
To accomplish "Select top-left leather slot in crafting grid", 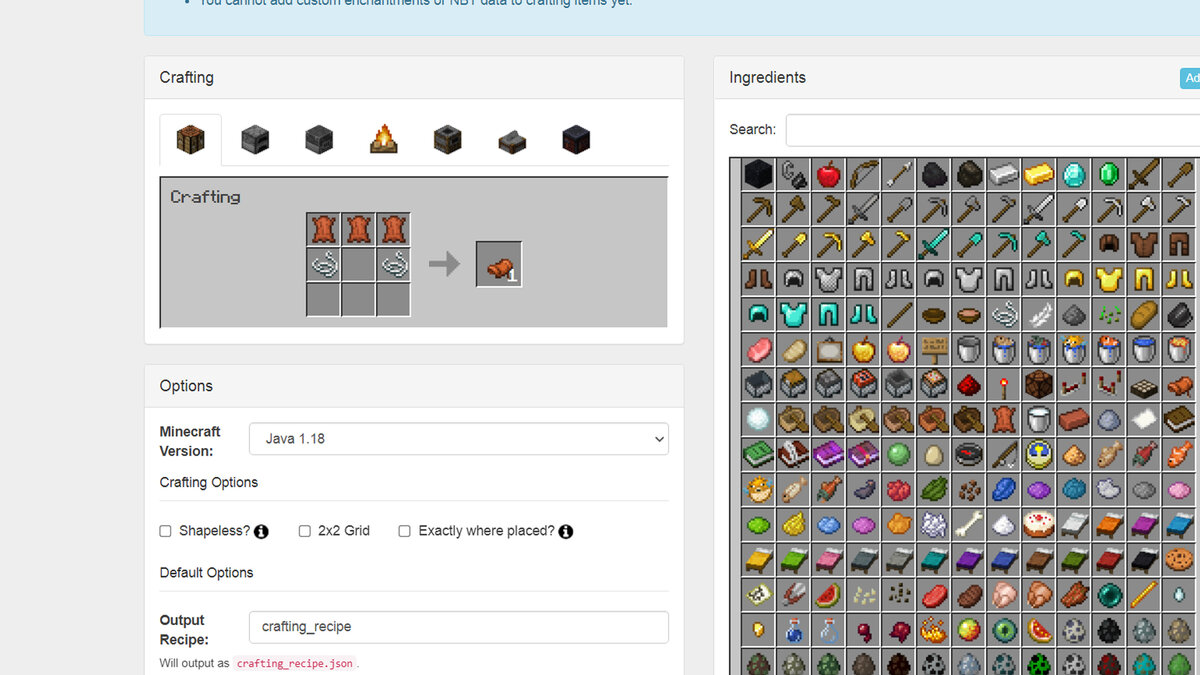I will pyautogui.click(x=324, y=230).
